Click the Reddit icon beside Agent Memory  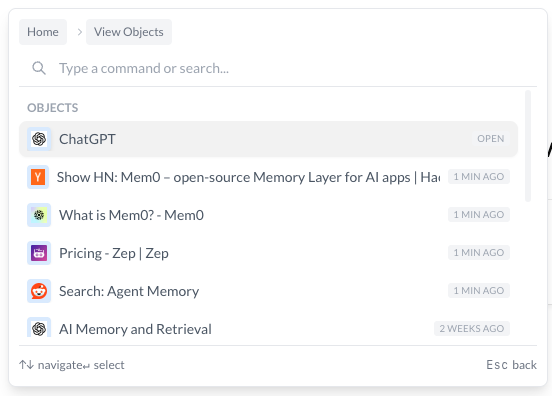point(39,291)
